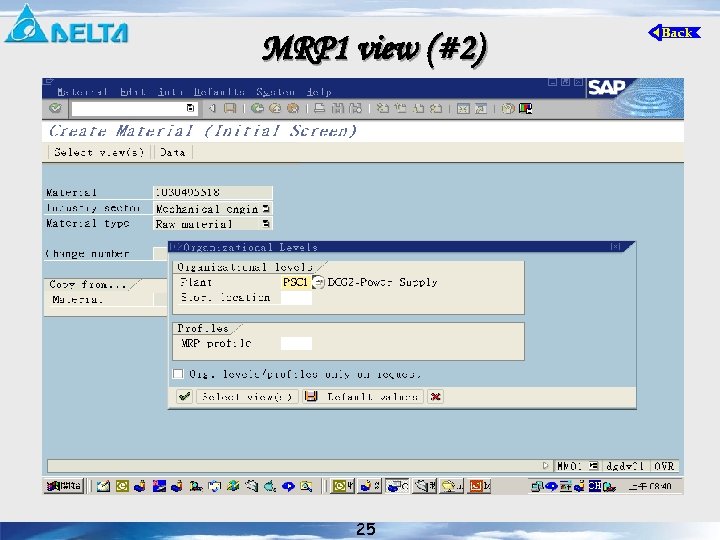Click the Windows Start button on taskbar
Viewport: 720px width, 540px height.
64,486
